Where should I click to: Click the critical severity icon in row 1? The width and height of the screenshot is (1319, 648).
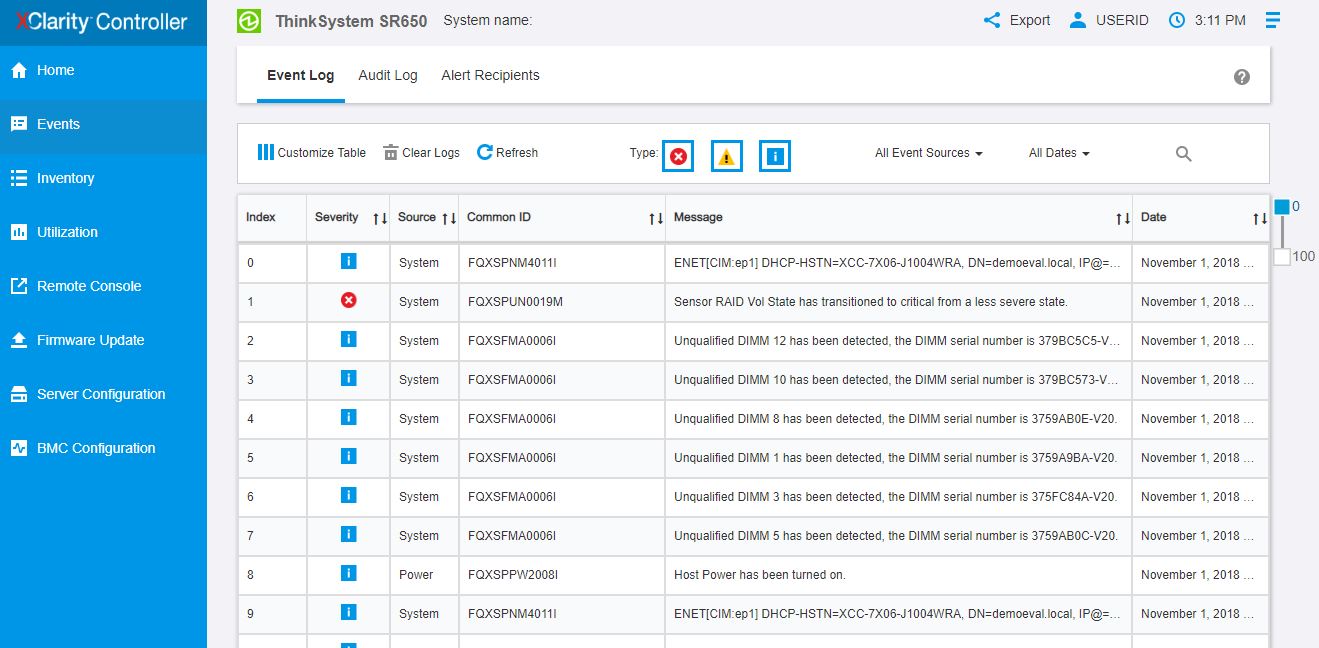click(x=348, y=300)
